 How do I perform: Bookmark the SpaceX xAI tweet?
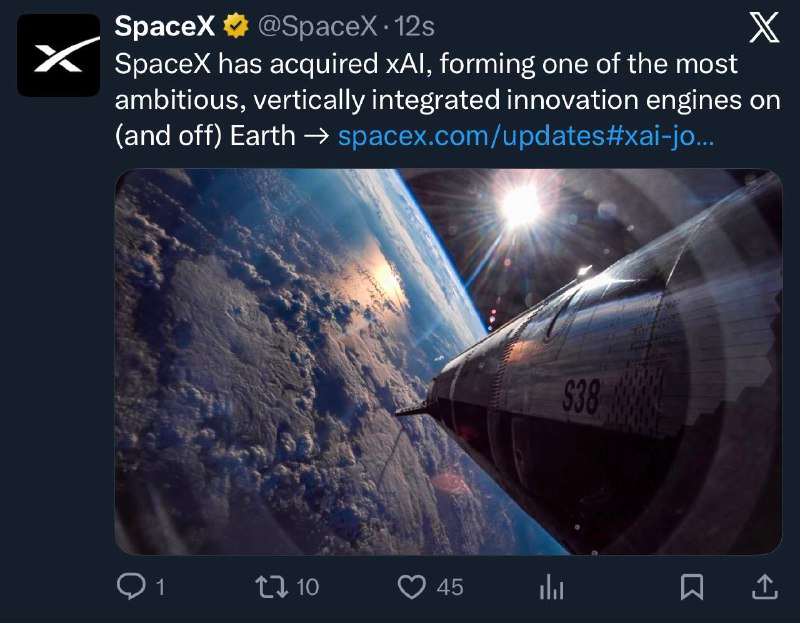[x=691, y=586]
